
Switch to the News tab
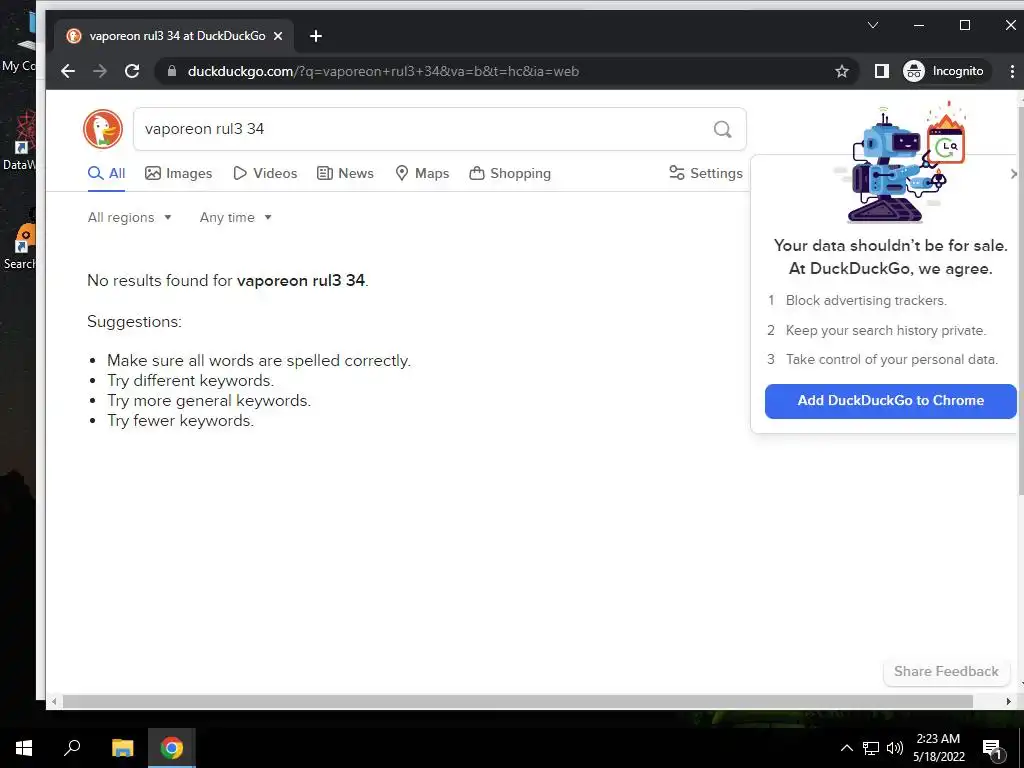tap(345, 173)
